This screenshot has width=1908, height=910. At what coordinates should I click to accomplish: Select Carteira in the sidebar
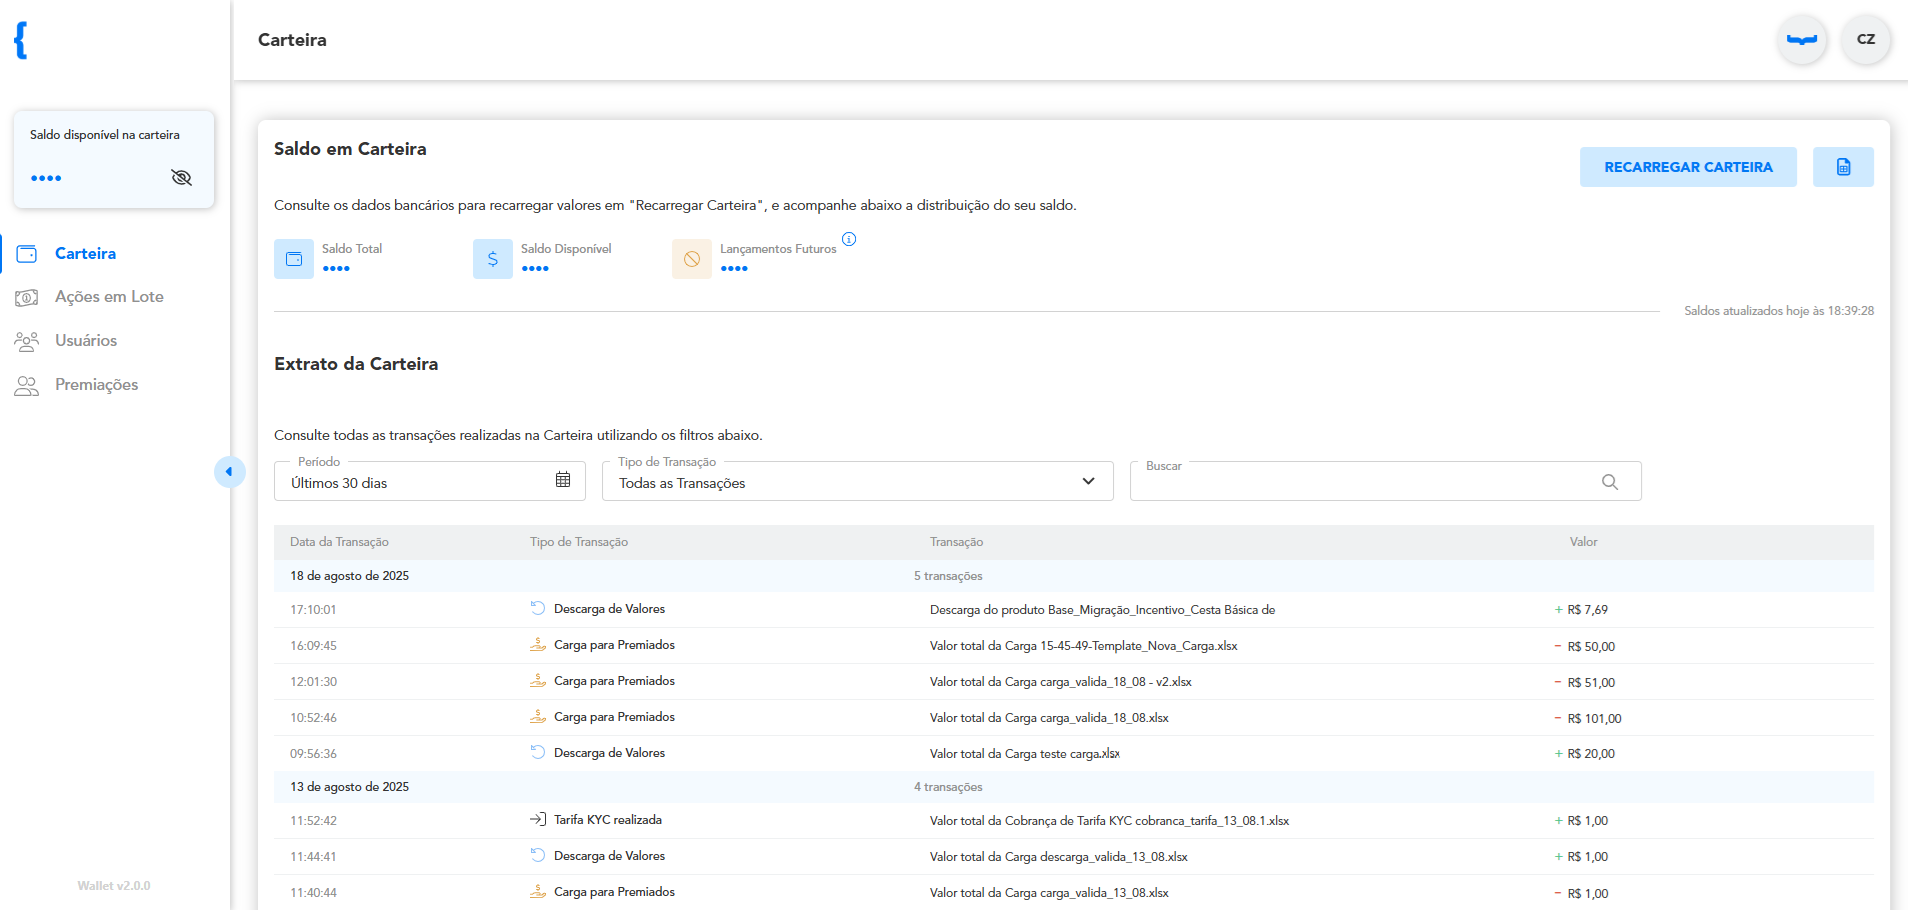click(85, 254)
